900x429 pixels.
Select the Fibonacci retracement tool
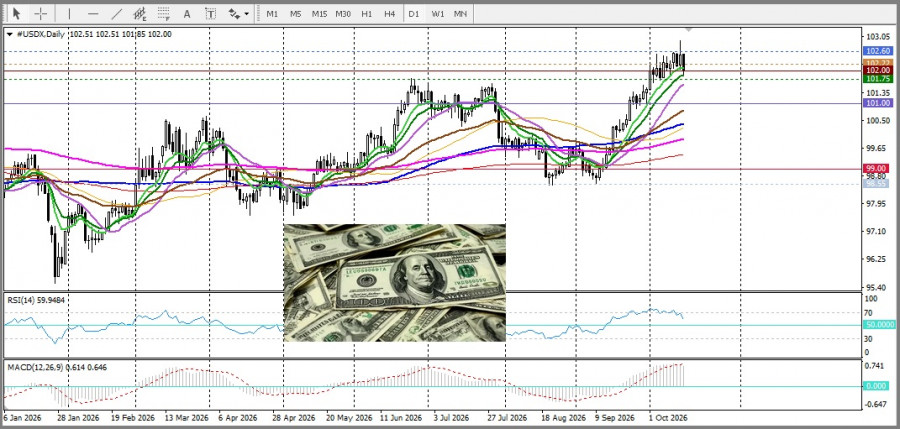(x=164, y=13)
